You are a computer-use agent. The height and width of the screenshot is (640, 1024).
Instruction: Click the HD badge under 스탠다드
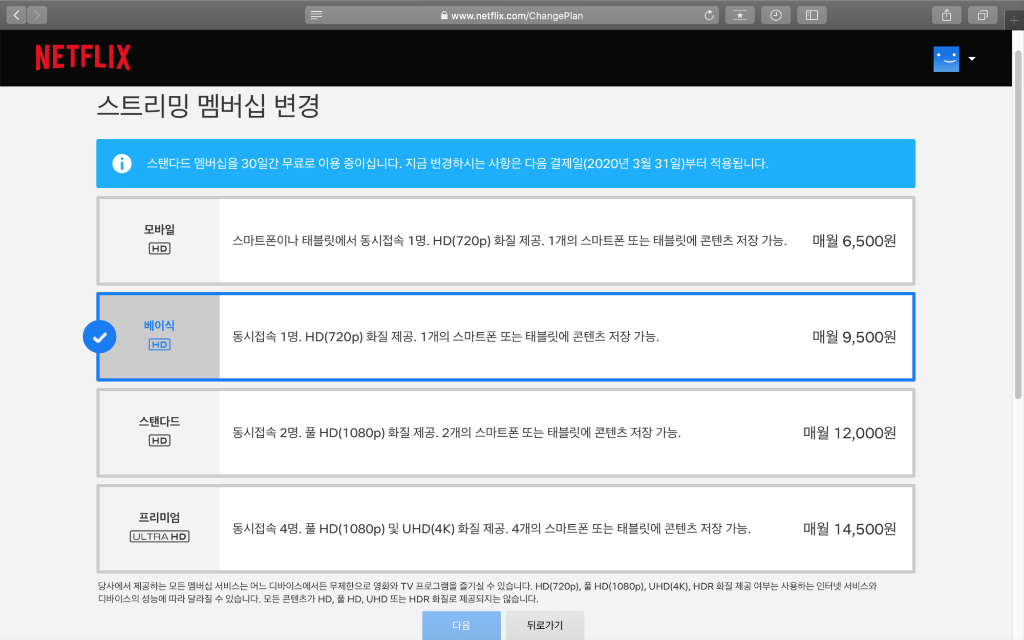(159, 440)
